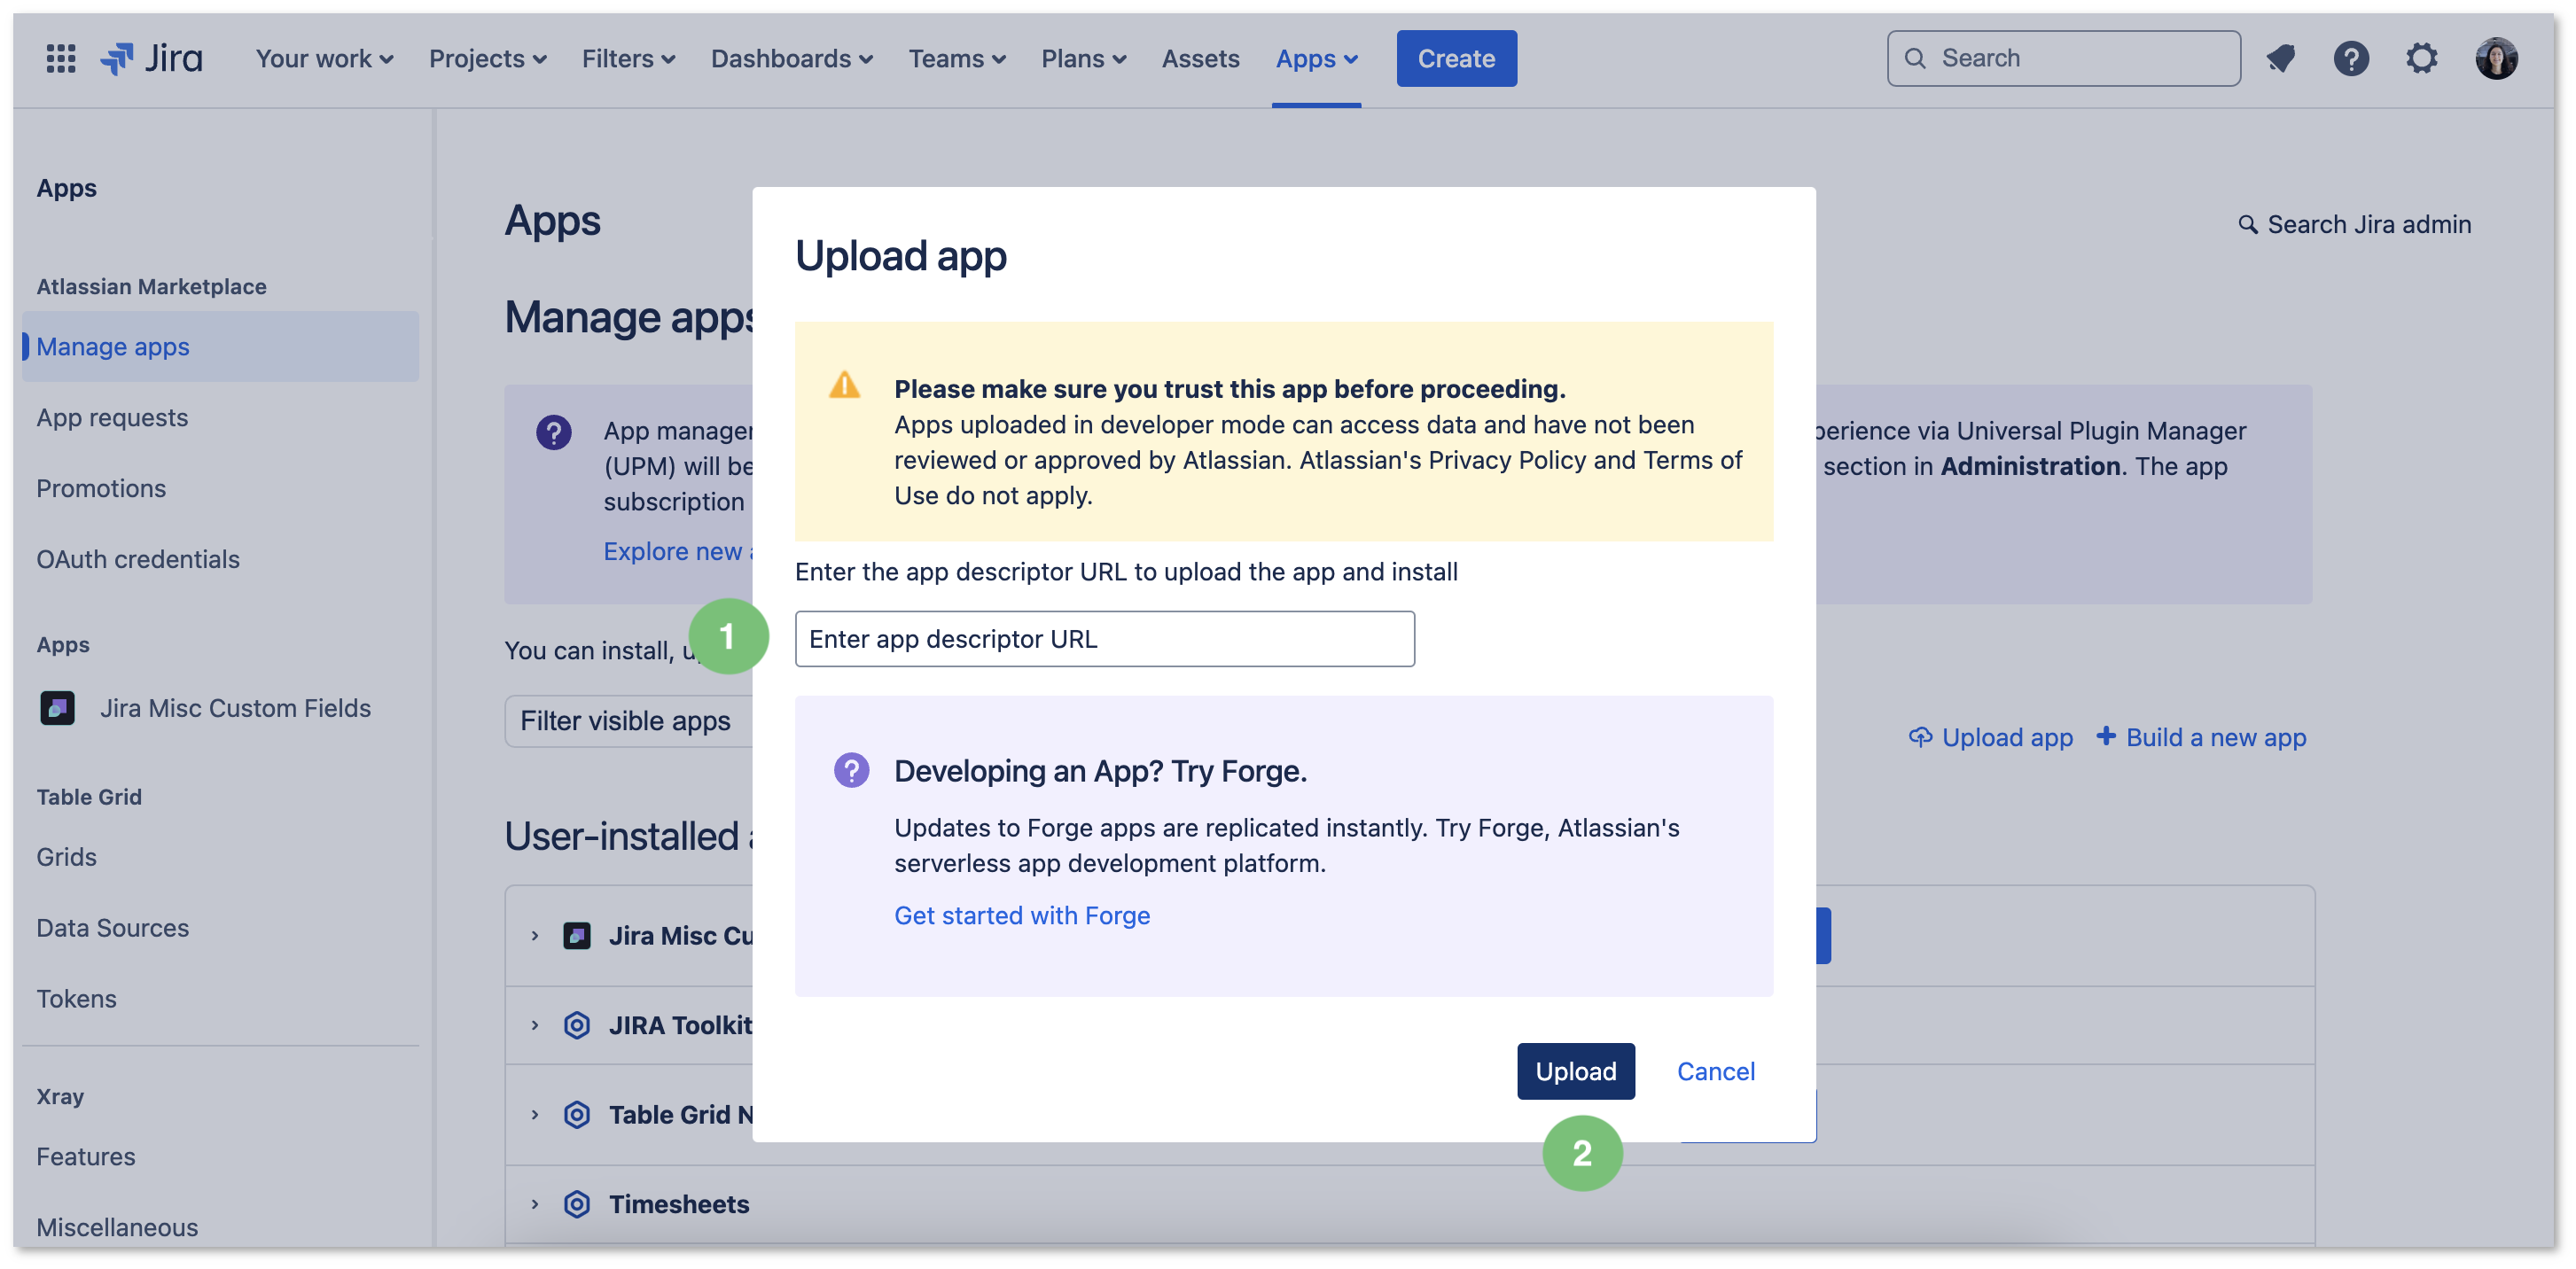Click the Search Jira admin magnifier icon

pos(2247,224)
